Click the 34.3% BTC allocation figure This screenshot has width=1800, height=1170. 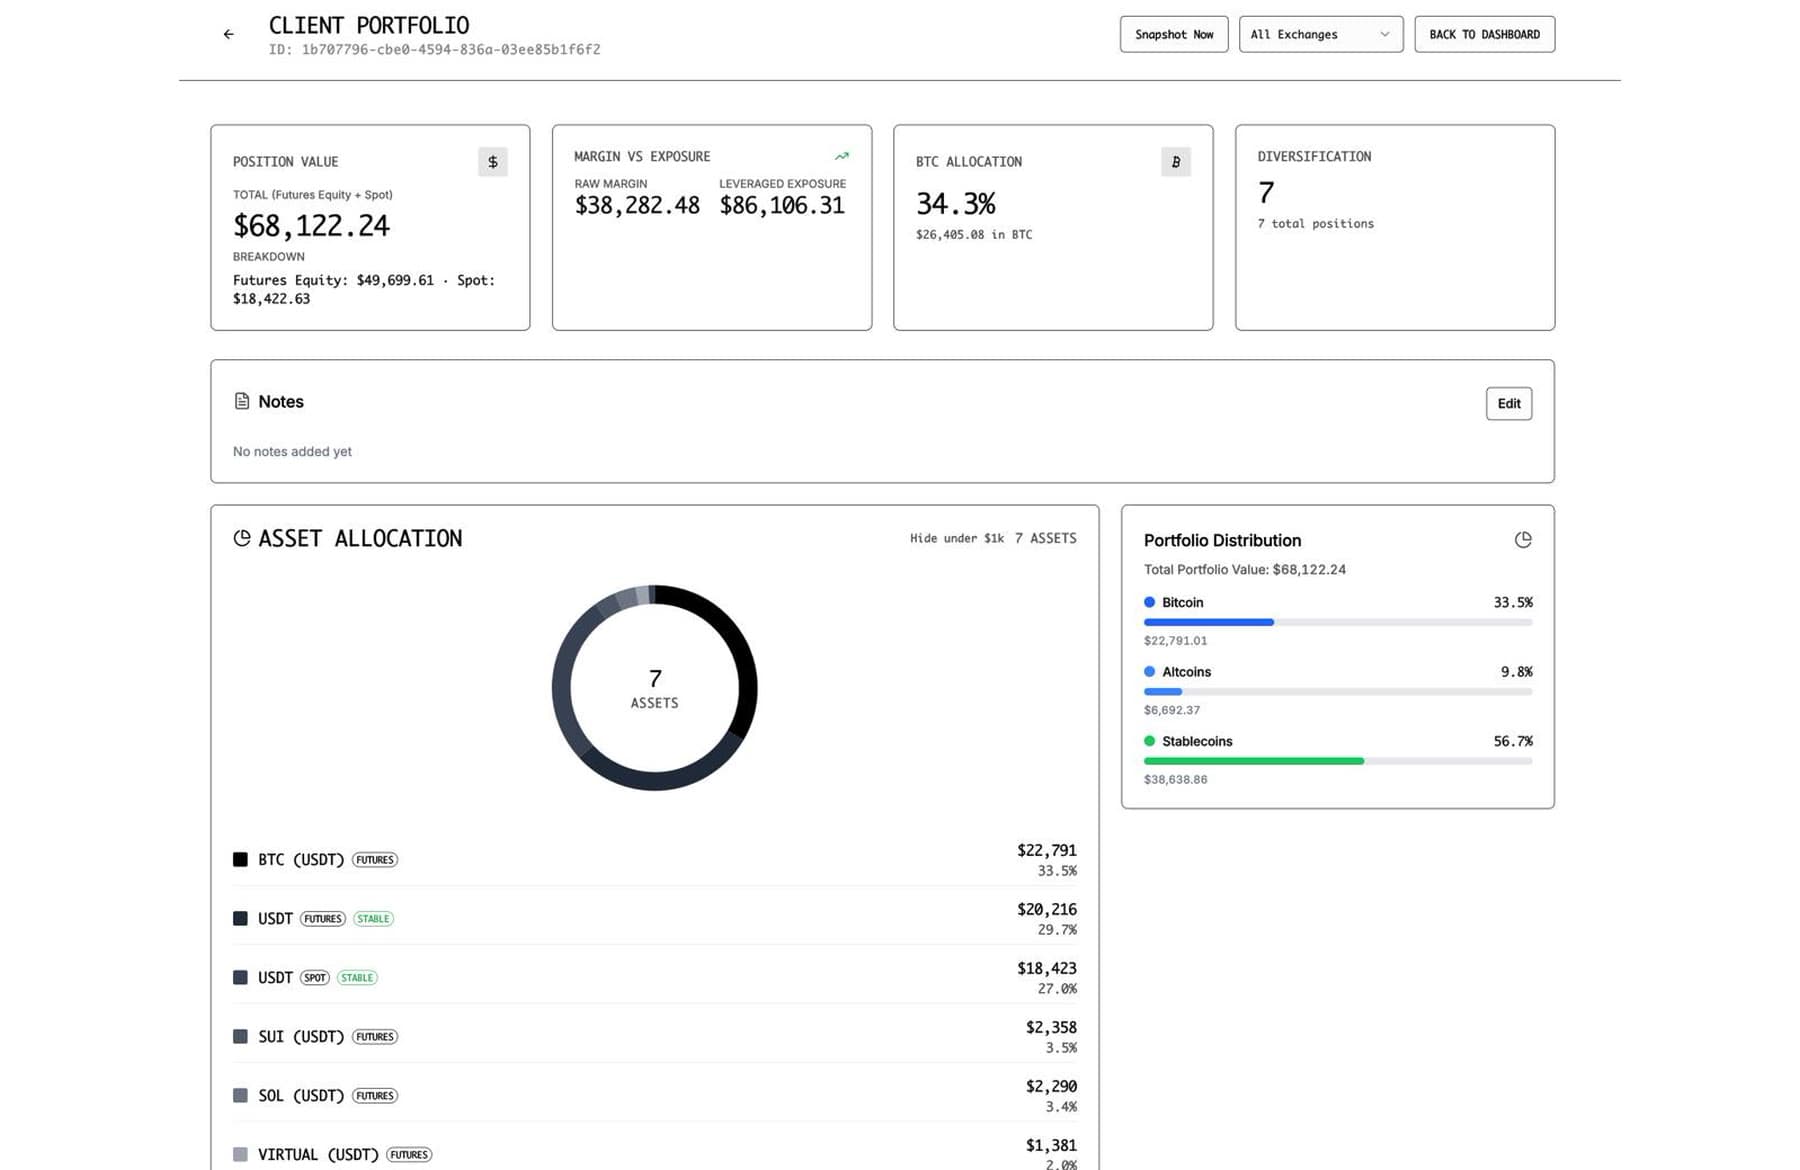(x=955, y=204)
